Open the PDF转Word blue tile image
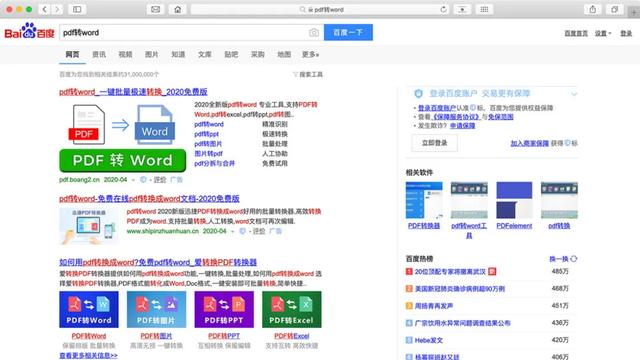 (x=89, y=309)
